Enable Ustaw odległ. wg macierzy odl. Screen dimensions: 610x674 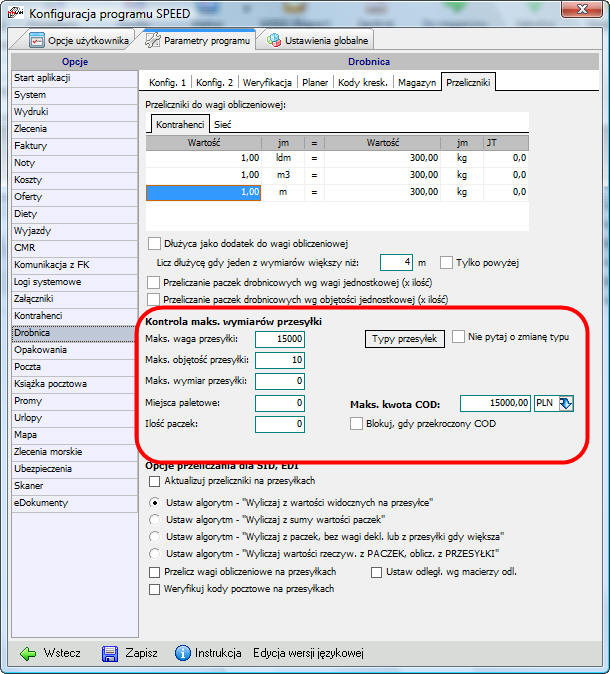click(x=376, y=572)
